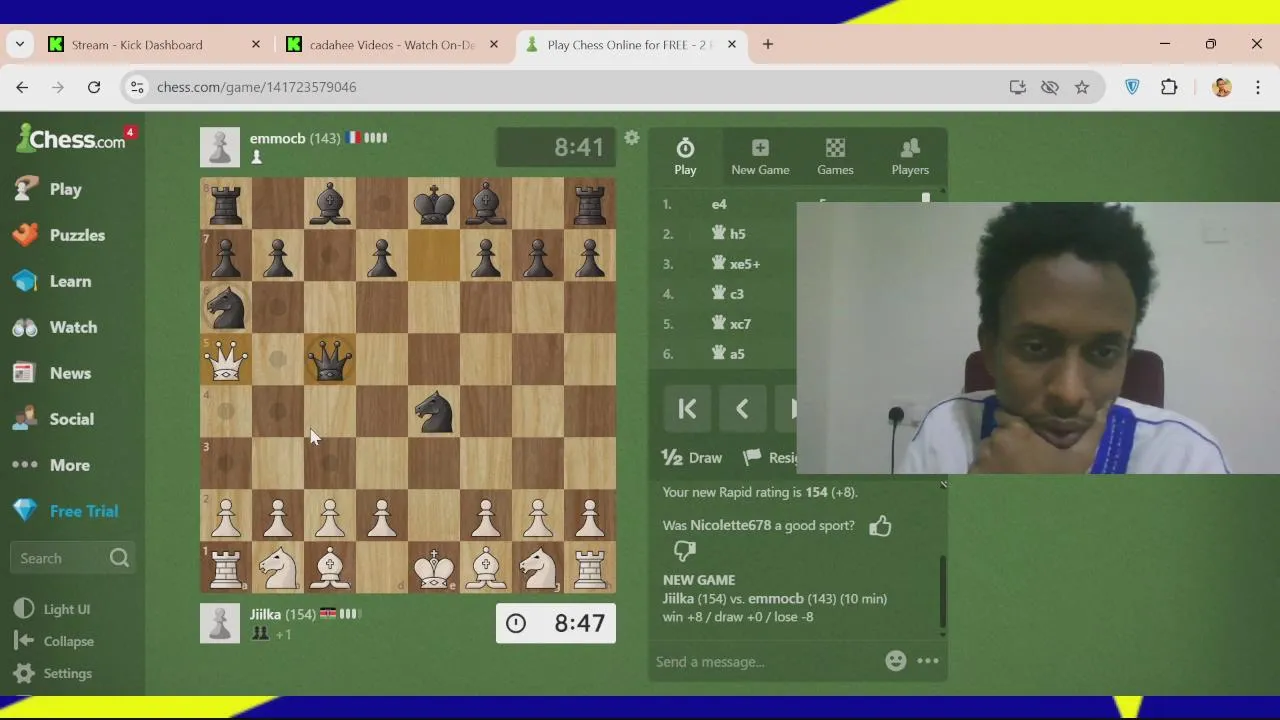Click the black knight on a6
This screenshot has height=720, width=1280.
tap(226, 308)
